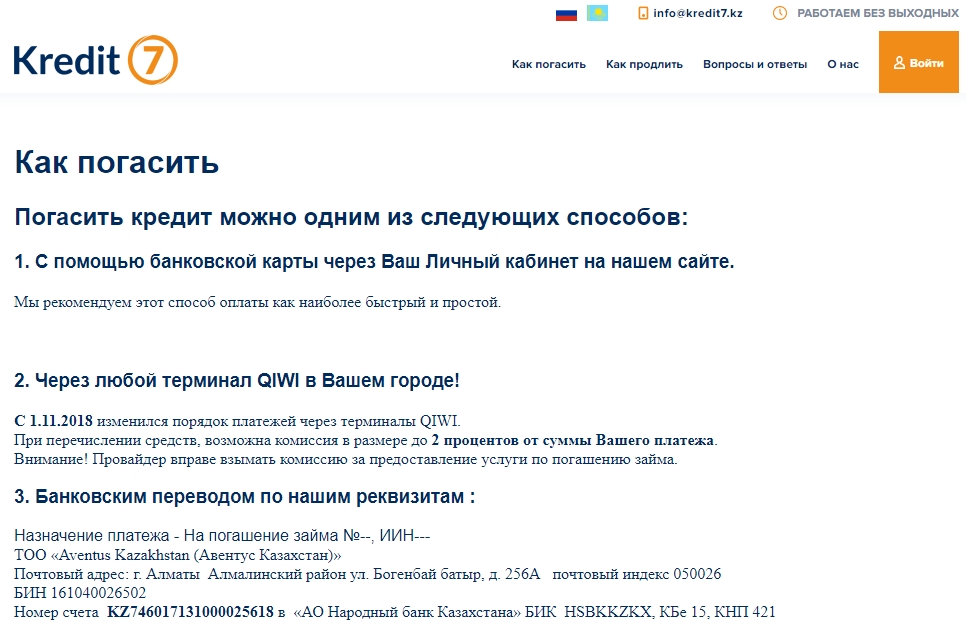
Task: Click the bank transfer requisites heading
Action: pos(244,497)
